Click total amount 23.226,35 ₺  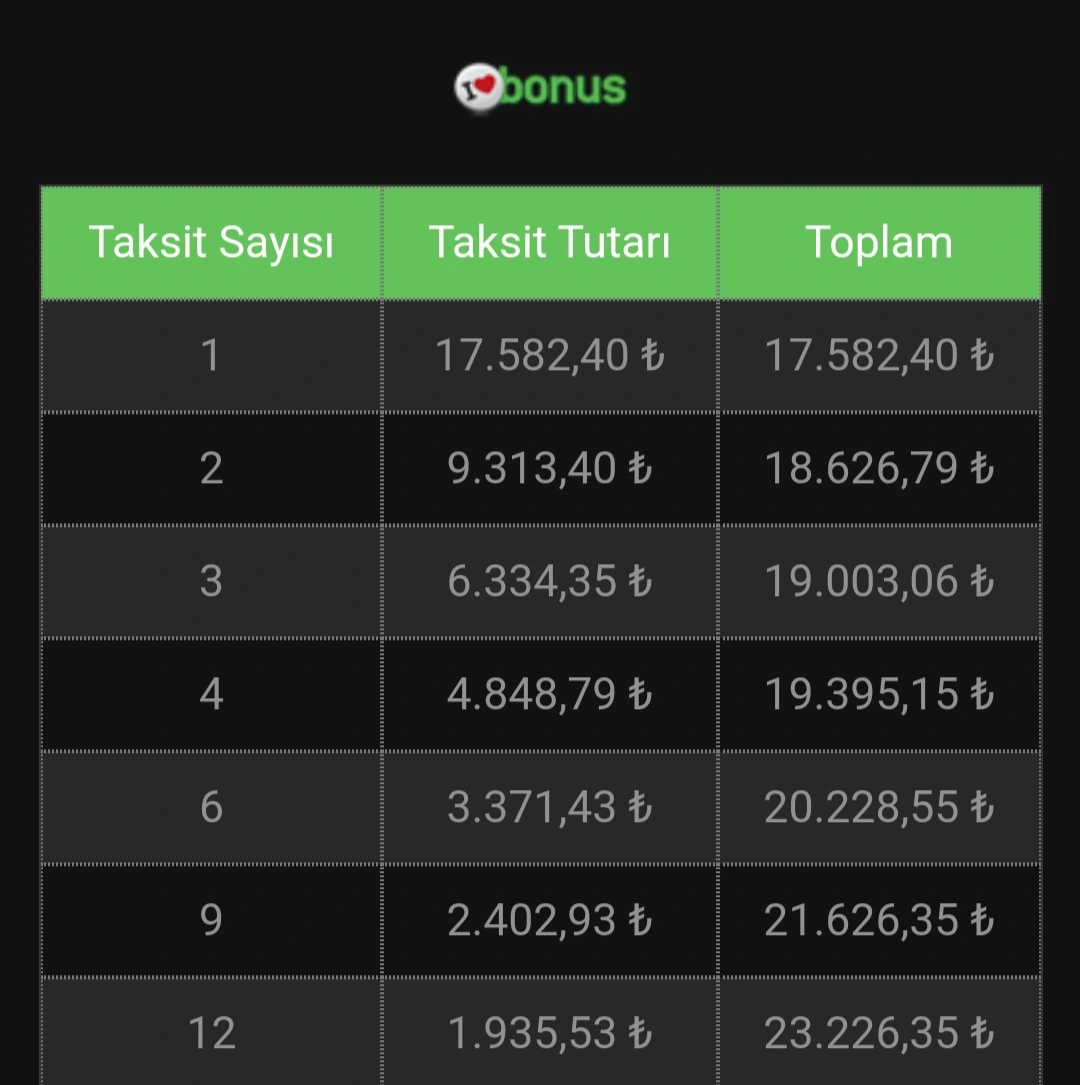click(x=879, y=1032)
